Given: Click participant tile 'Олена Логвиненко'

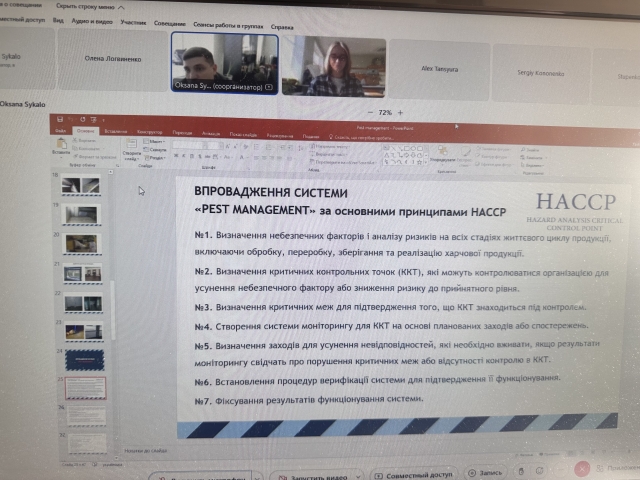Looking at the screenshot, I should [113, 59].
